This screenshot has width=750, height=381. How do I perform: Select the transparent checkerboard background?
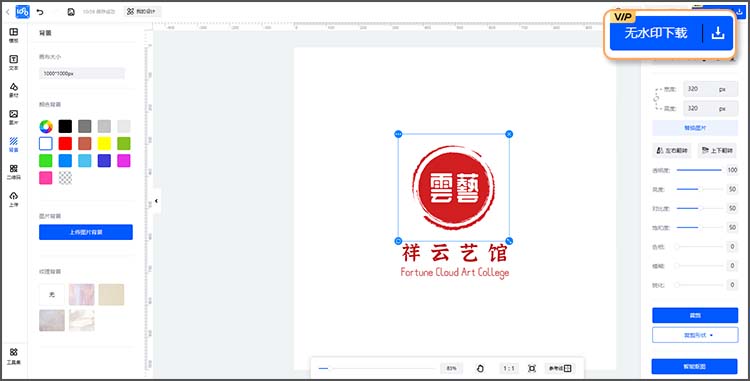click(65, 178)
